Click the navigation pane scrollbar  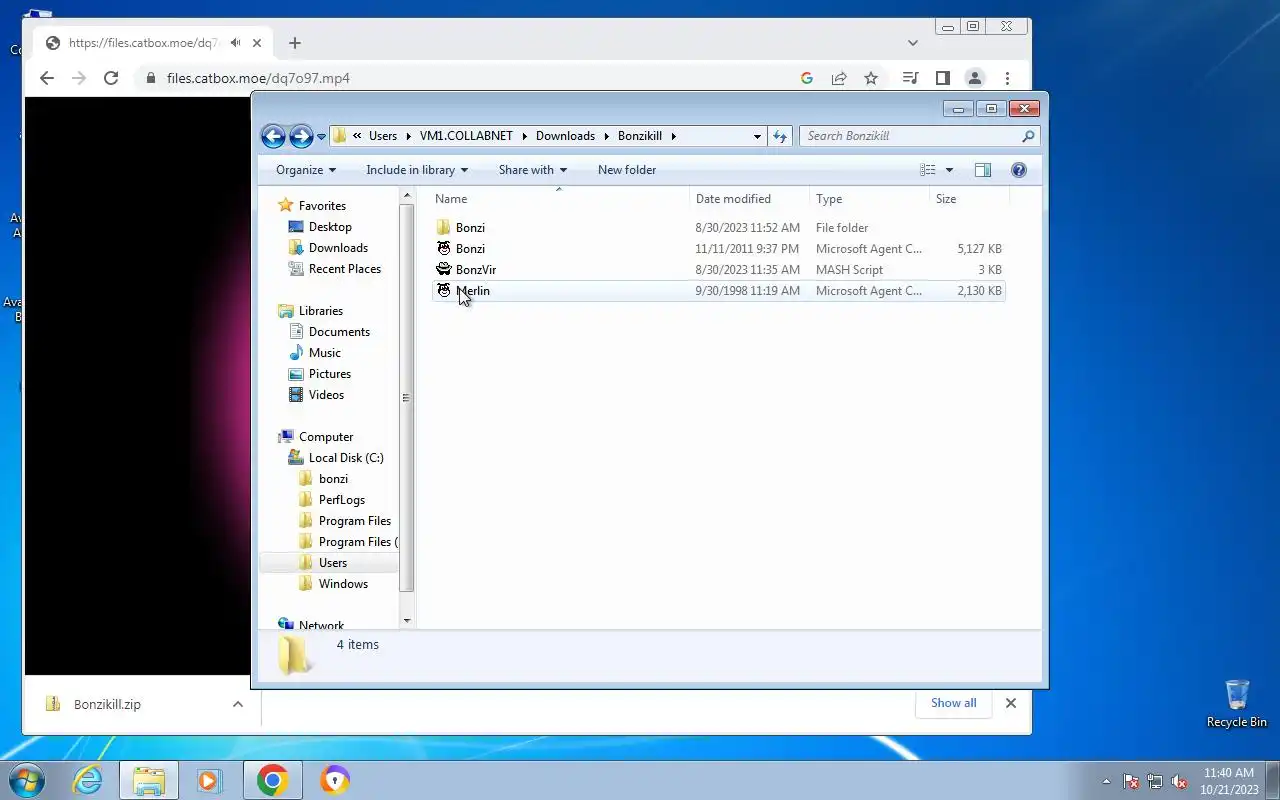[x=406, y=398]
